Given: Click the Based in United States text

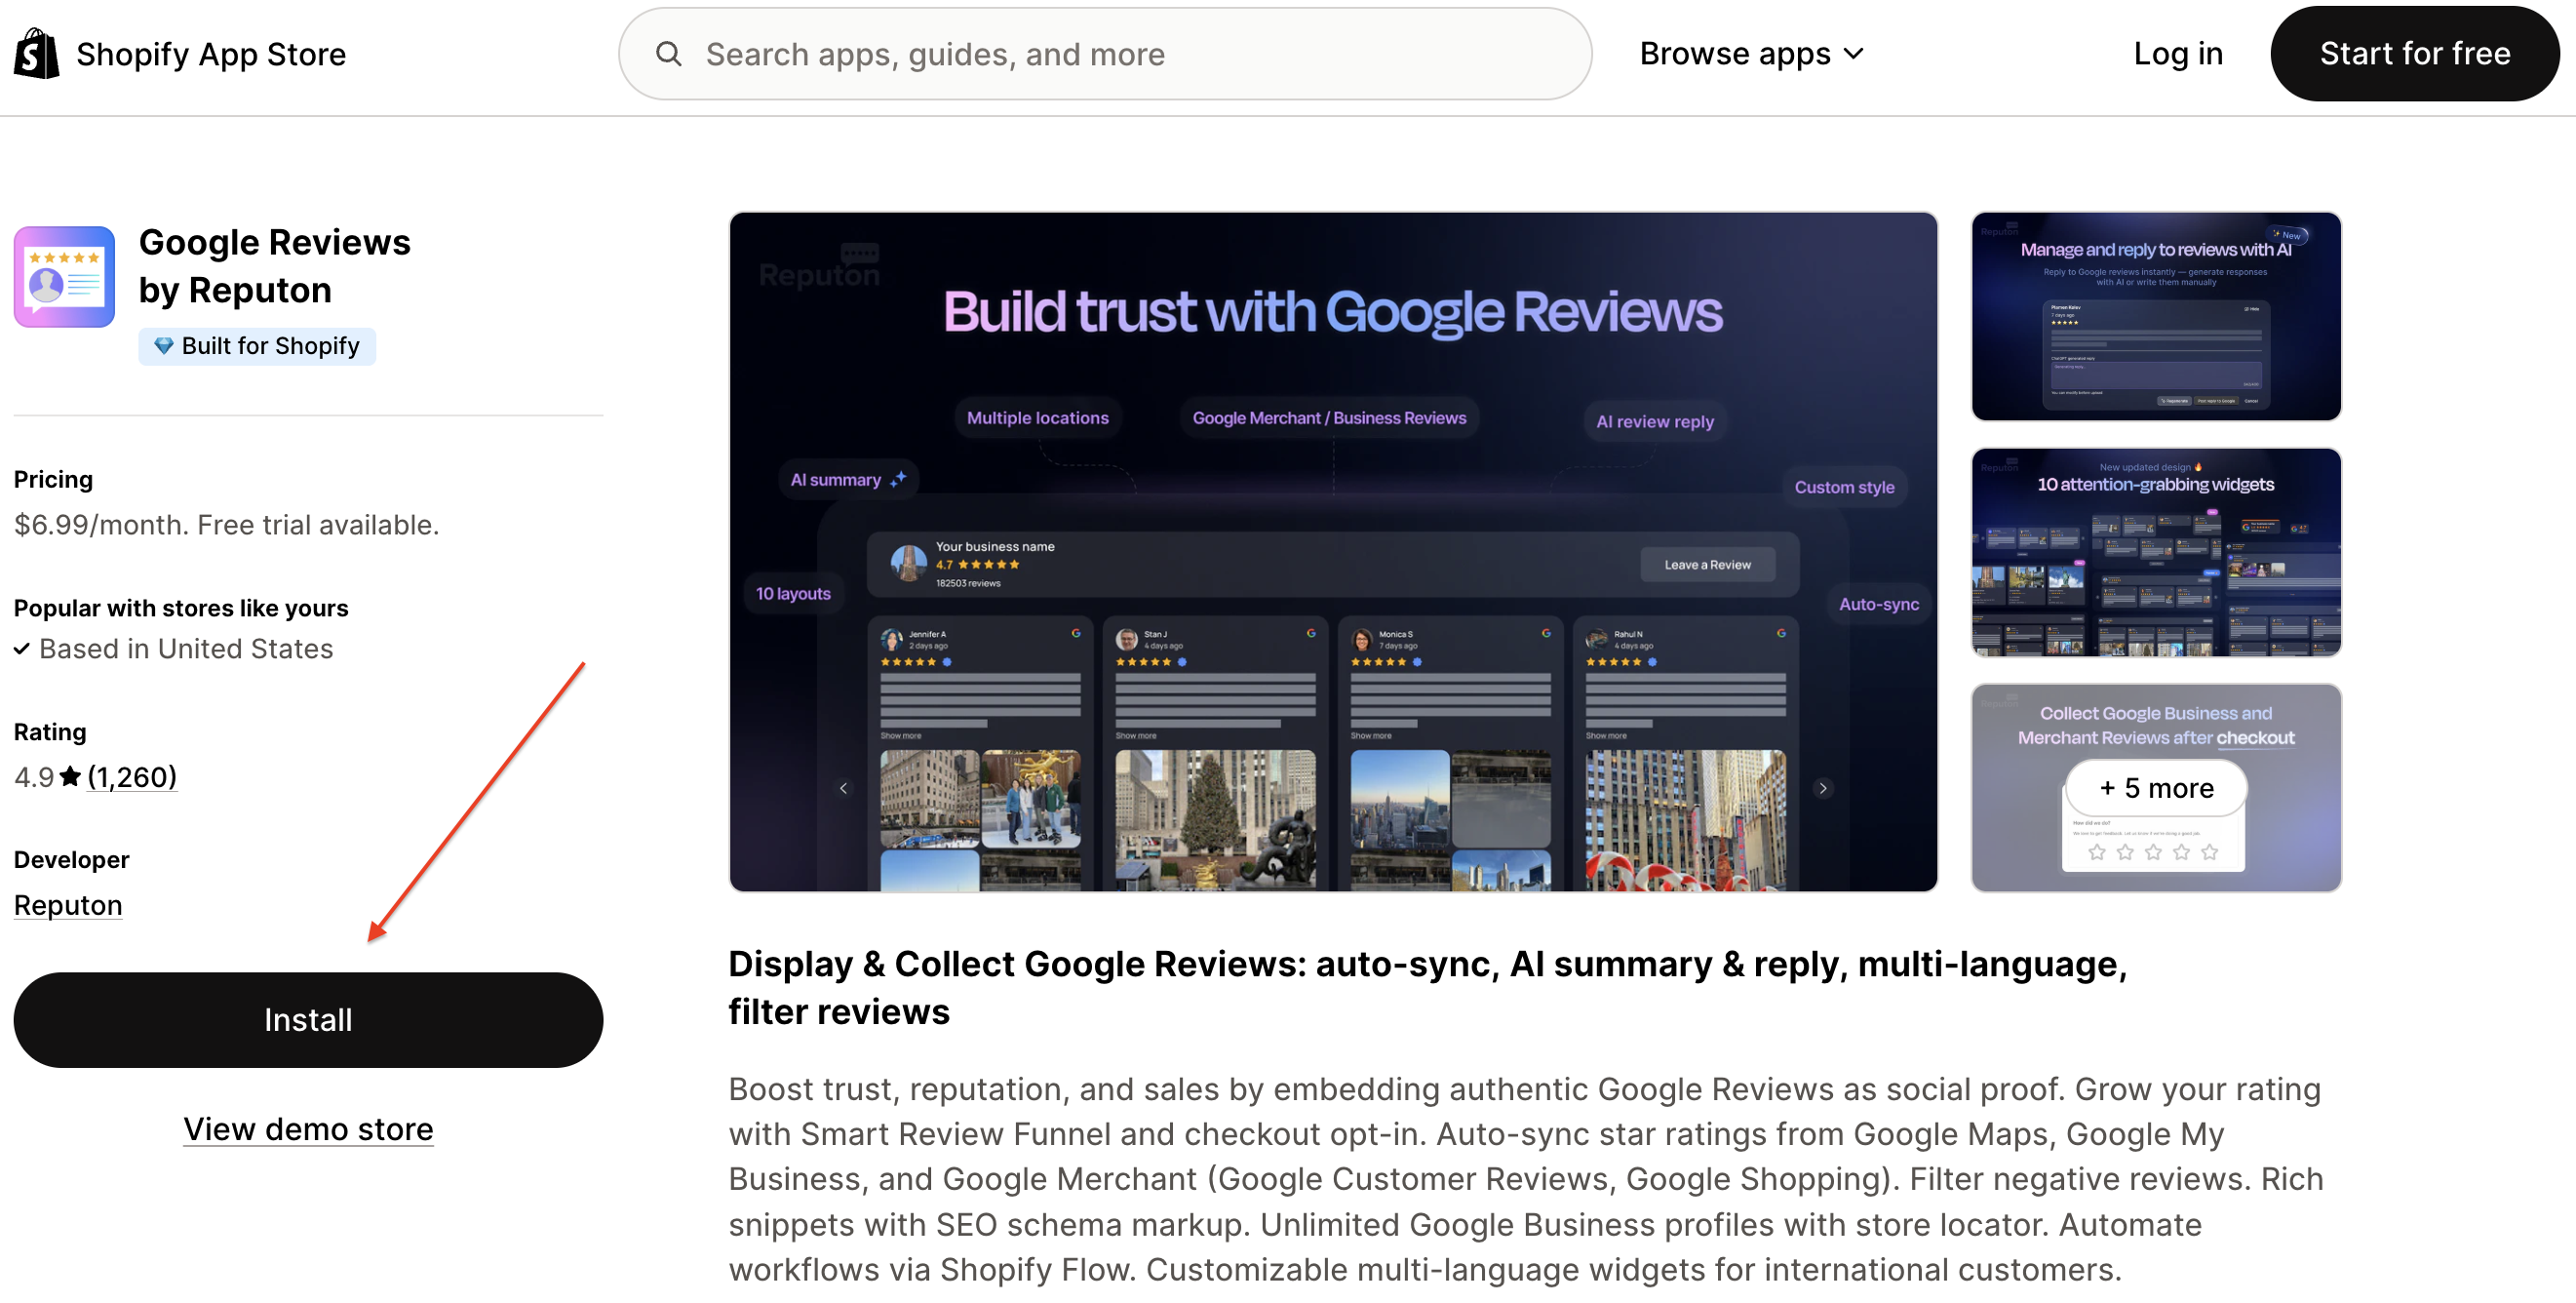Looking at the screenshot, I should [186, 648].
